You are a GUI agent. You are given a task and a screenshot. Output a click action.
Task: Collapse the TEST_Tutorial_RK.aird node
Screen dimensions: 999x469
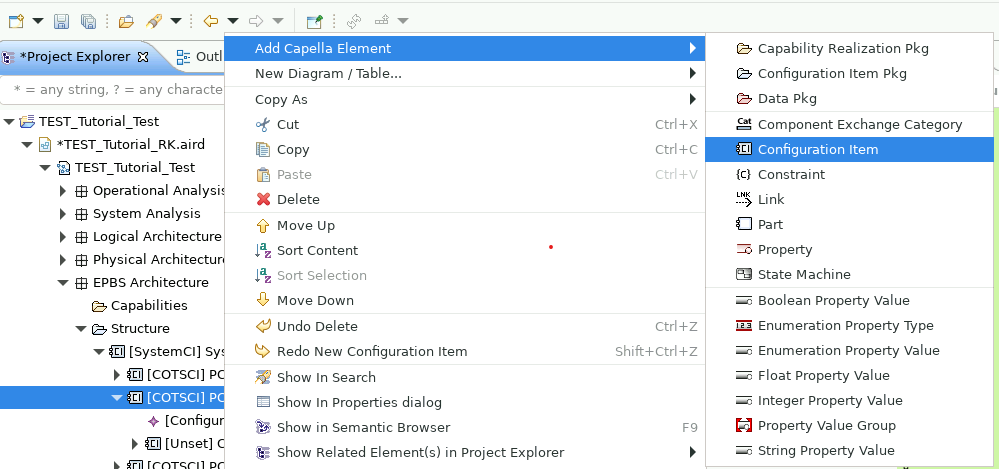point(27,145)
